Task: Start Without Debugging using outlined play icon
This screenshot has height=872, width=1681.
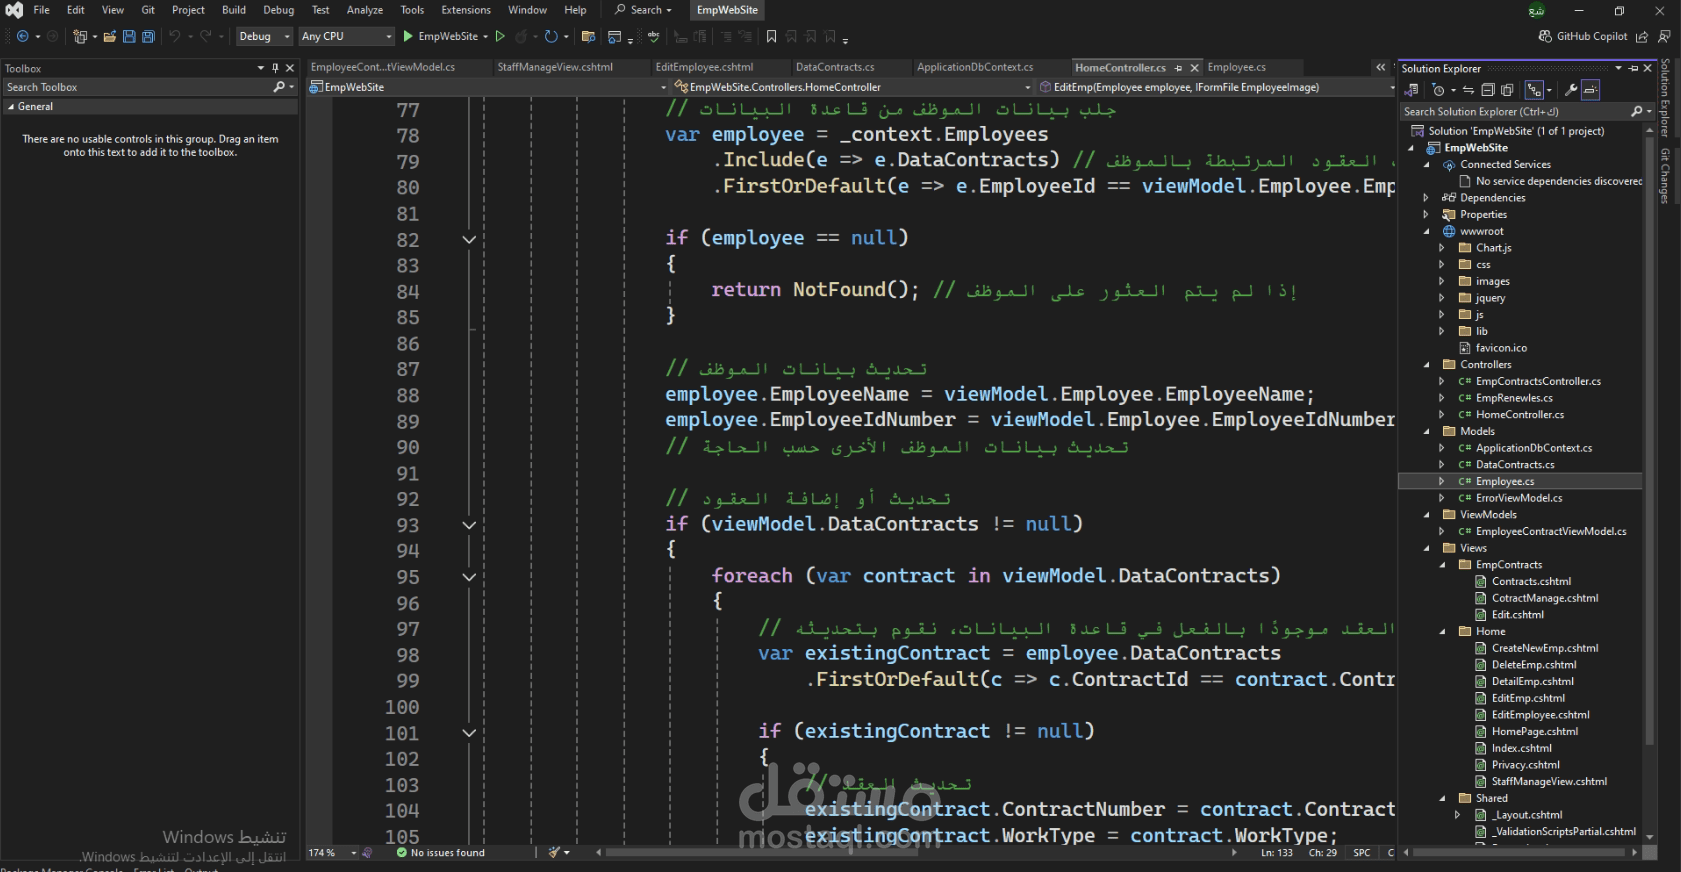Action: [500, 36]
